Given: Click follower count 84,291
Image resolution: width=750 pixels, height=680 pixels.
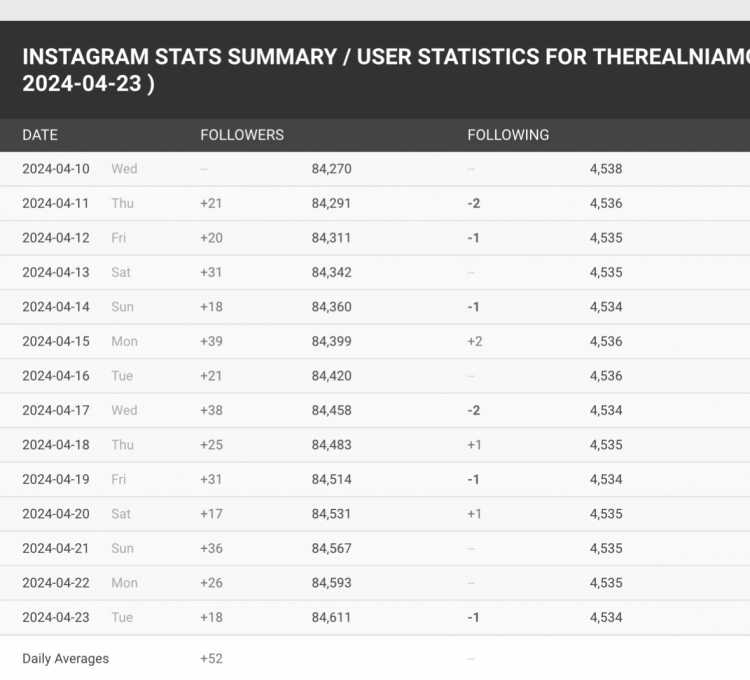Looking at the screenshot, I should (x=331, y=203).
